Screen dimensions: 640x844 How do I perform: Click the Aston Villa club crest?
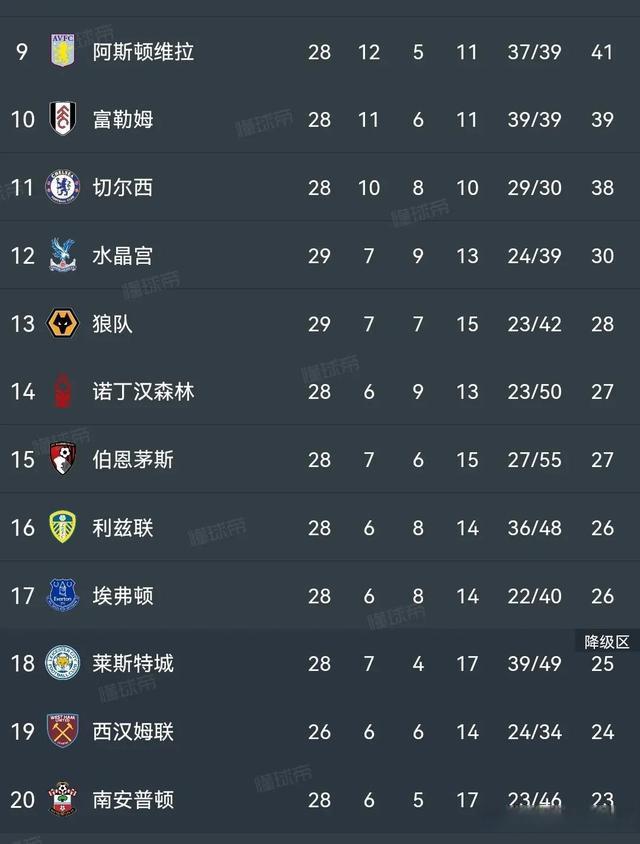[x=63, y=51]
